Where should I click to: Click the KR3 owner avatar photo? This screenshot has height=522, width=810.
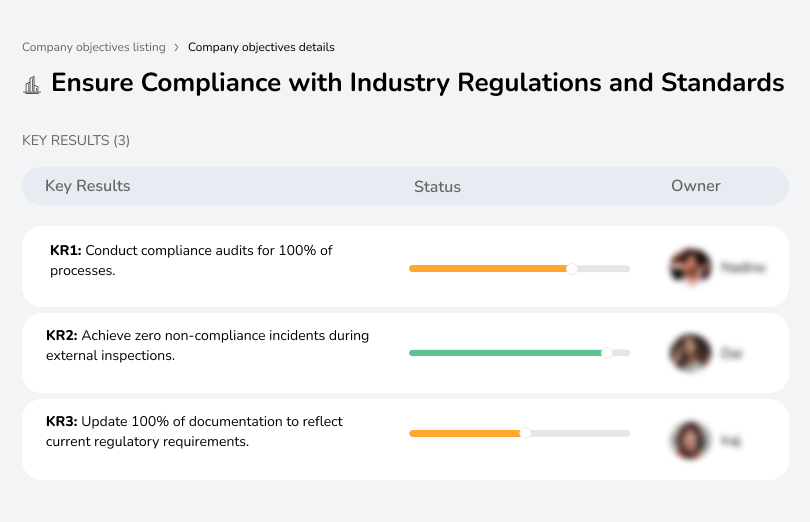690,440
